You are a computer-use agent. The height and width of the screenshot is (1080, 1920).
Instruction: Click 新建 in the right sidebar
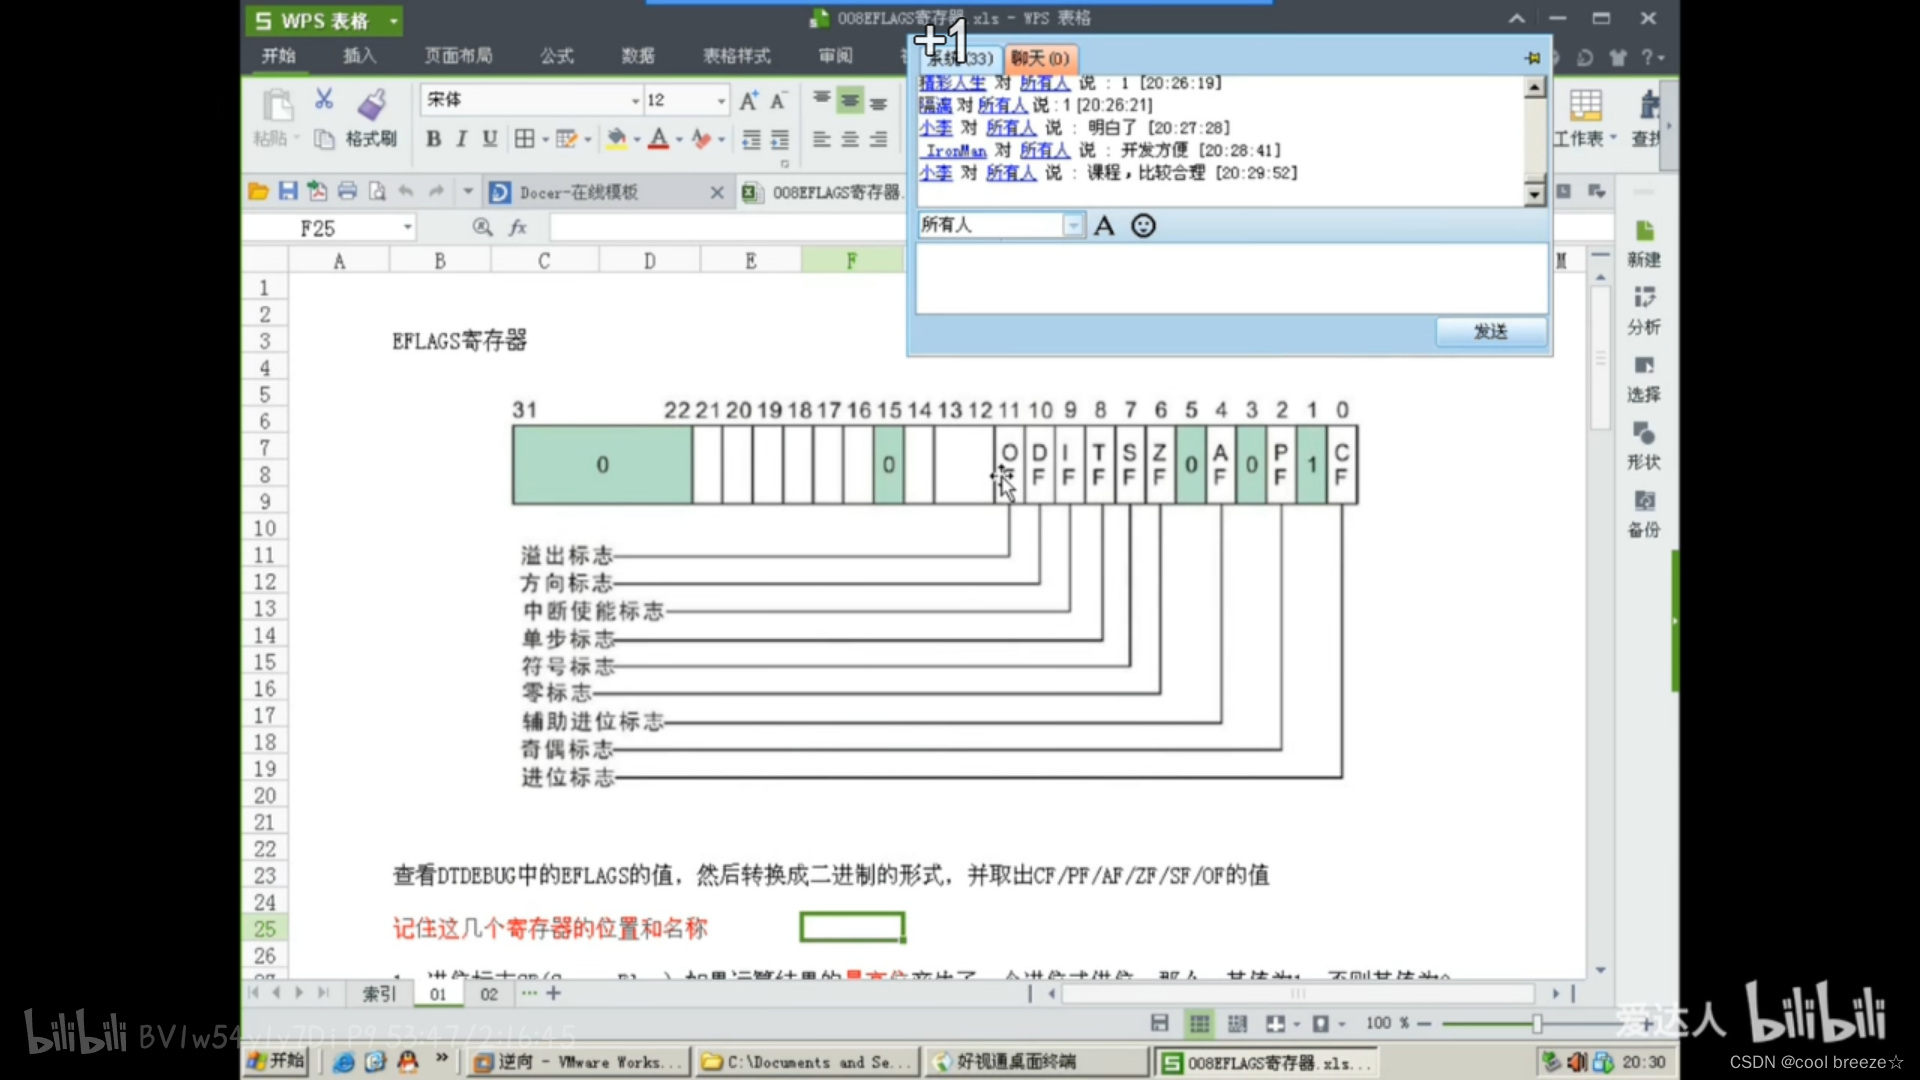pyautogui.click(x=1644, y=244)
